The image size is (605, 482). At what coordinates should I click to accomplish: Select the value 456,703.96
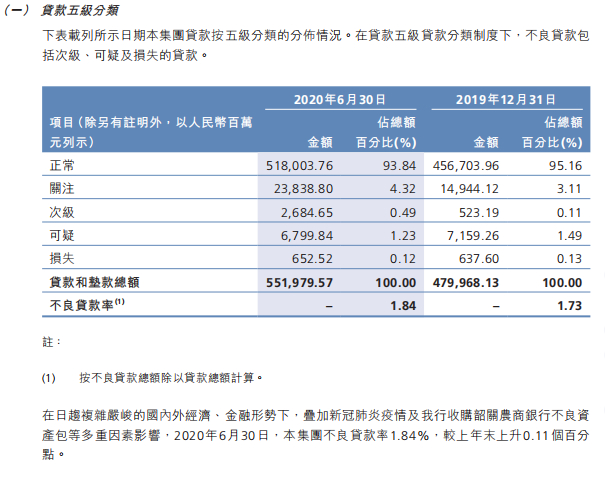point(466,166)
